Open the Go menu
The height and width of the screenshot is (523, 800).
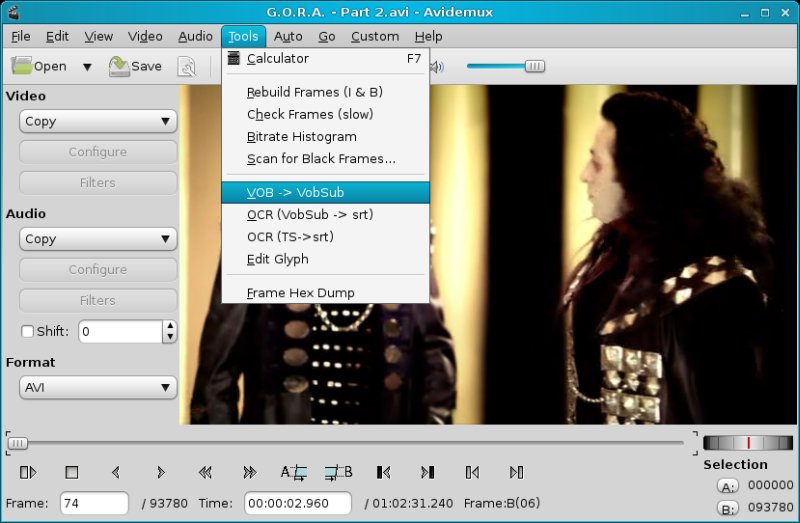tap(327, 37)
